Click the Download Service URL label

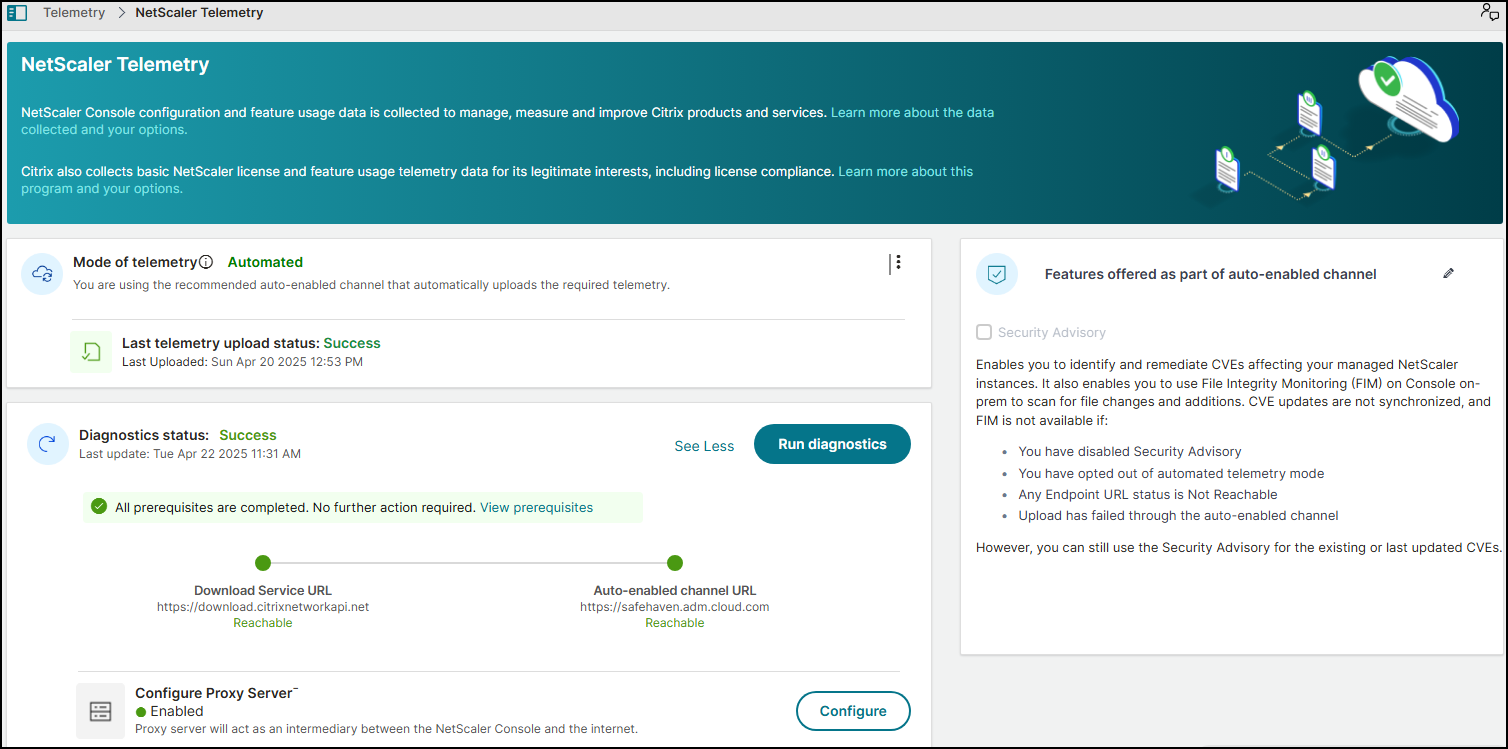pyautogui.click(x=263, y=590)
